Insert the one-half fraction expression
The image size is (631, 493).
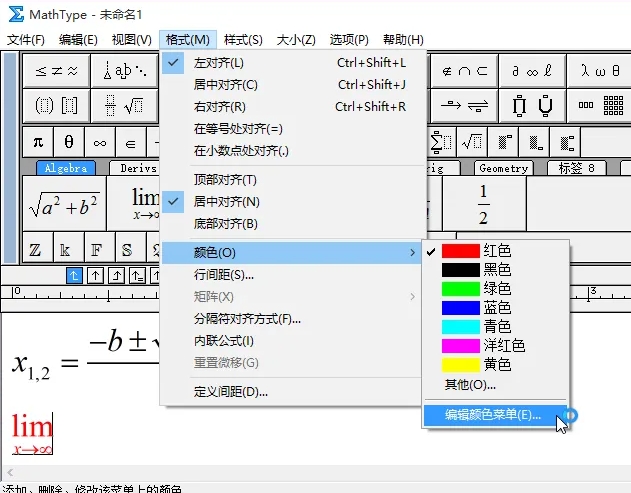point(484,203)
